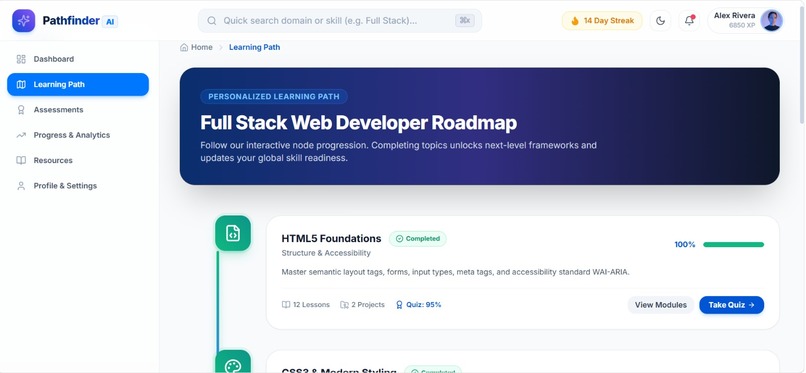Click 12 Lessons text

tap(312, 305)
